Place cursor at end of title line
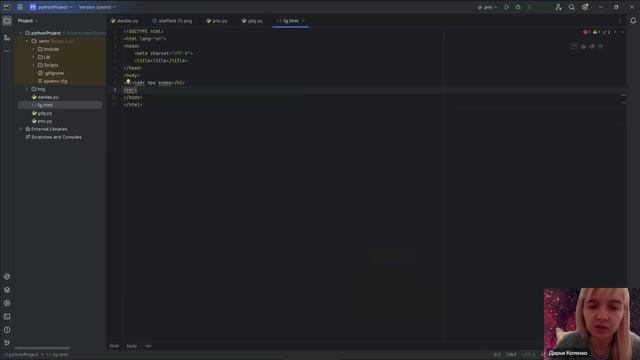The image size is (640, 360). click(x=188, y=60)
